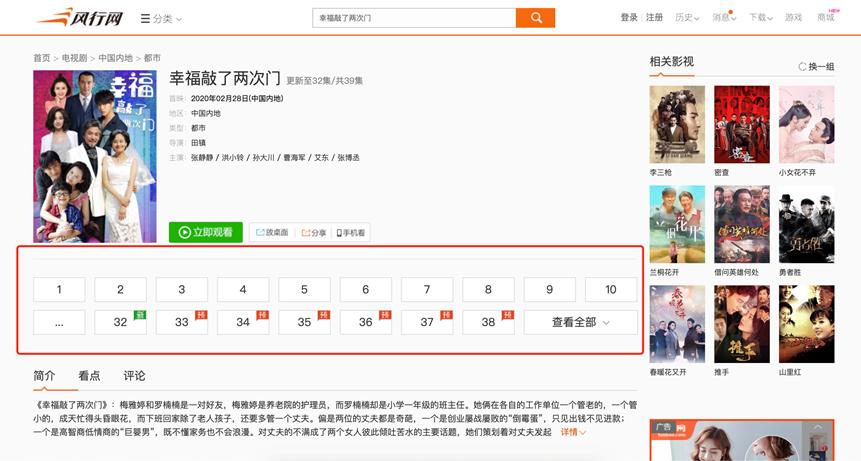Expand synopsis with 详情 link

pyautogui.click(x=572, y=432)
